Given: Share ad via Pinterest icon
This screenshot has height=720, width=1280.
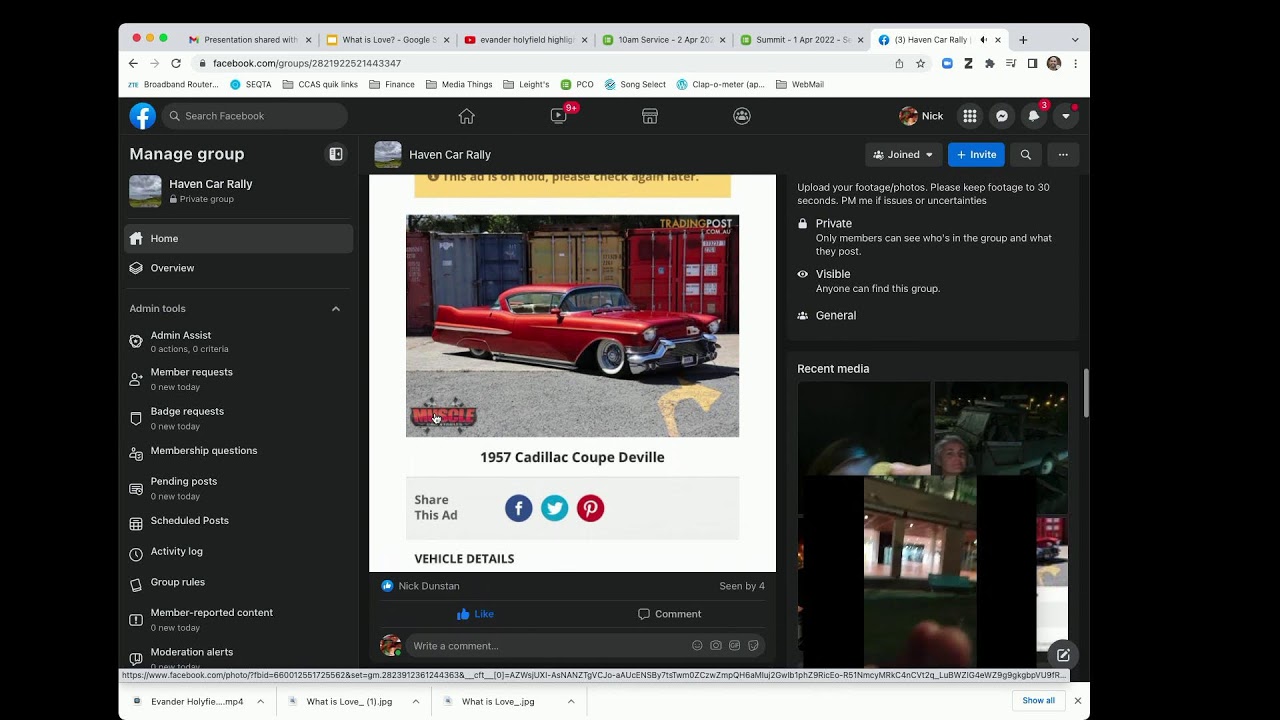Looking at the screenshot, I should pyautogui.click(x=590, y=508).
